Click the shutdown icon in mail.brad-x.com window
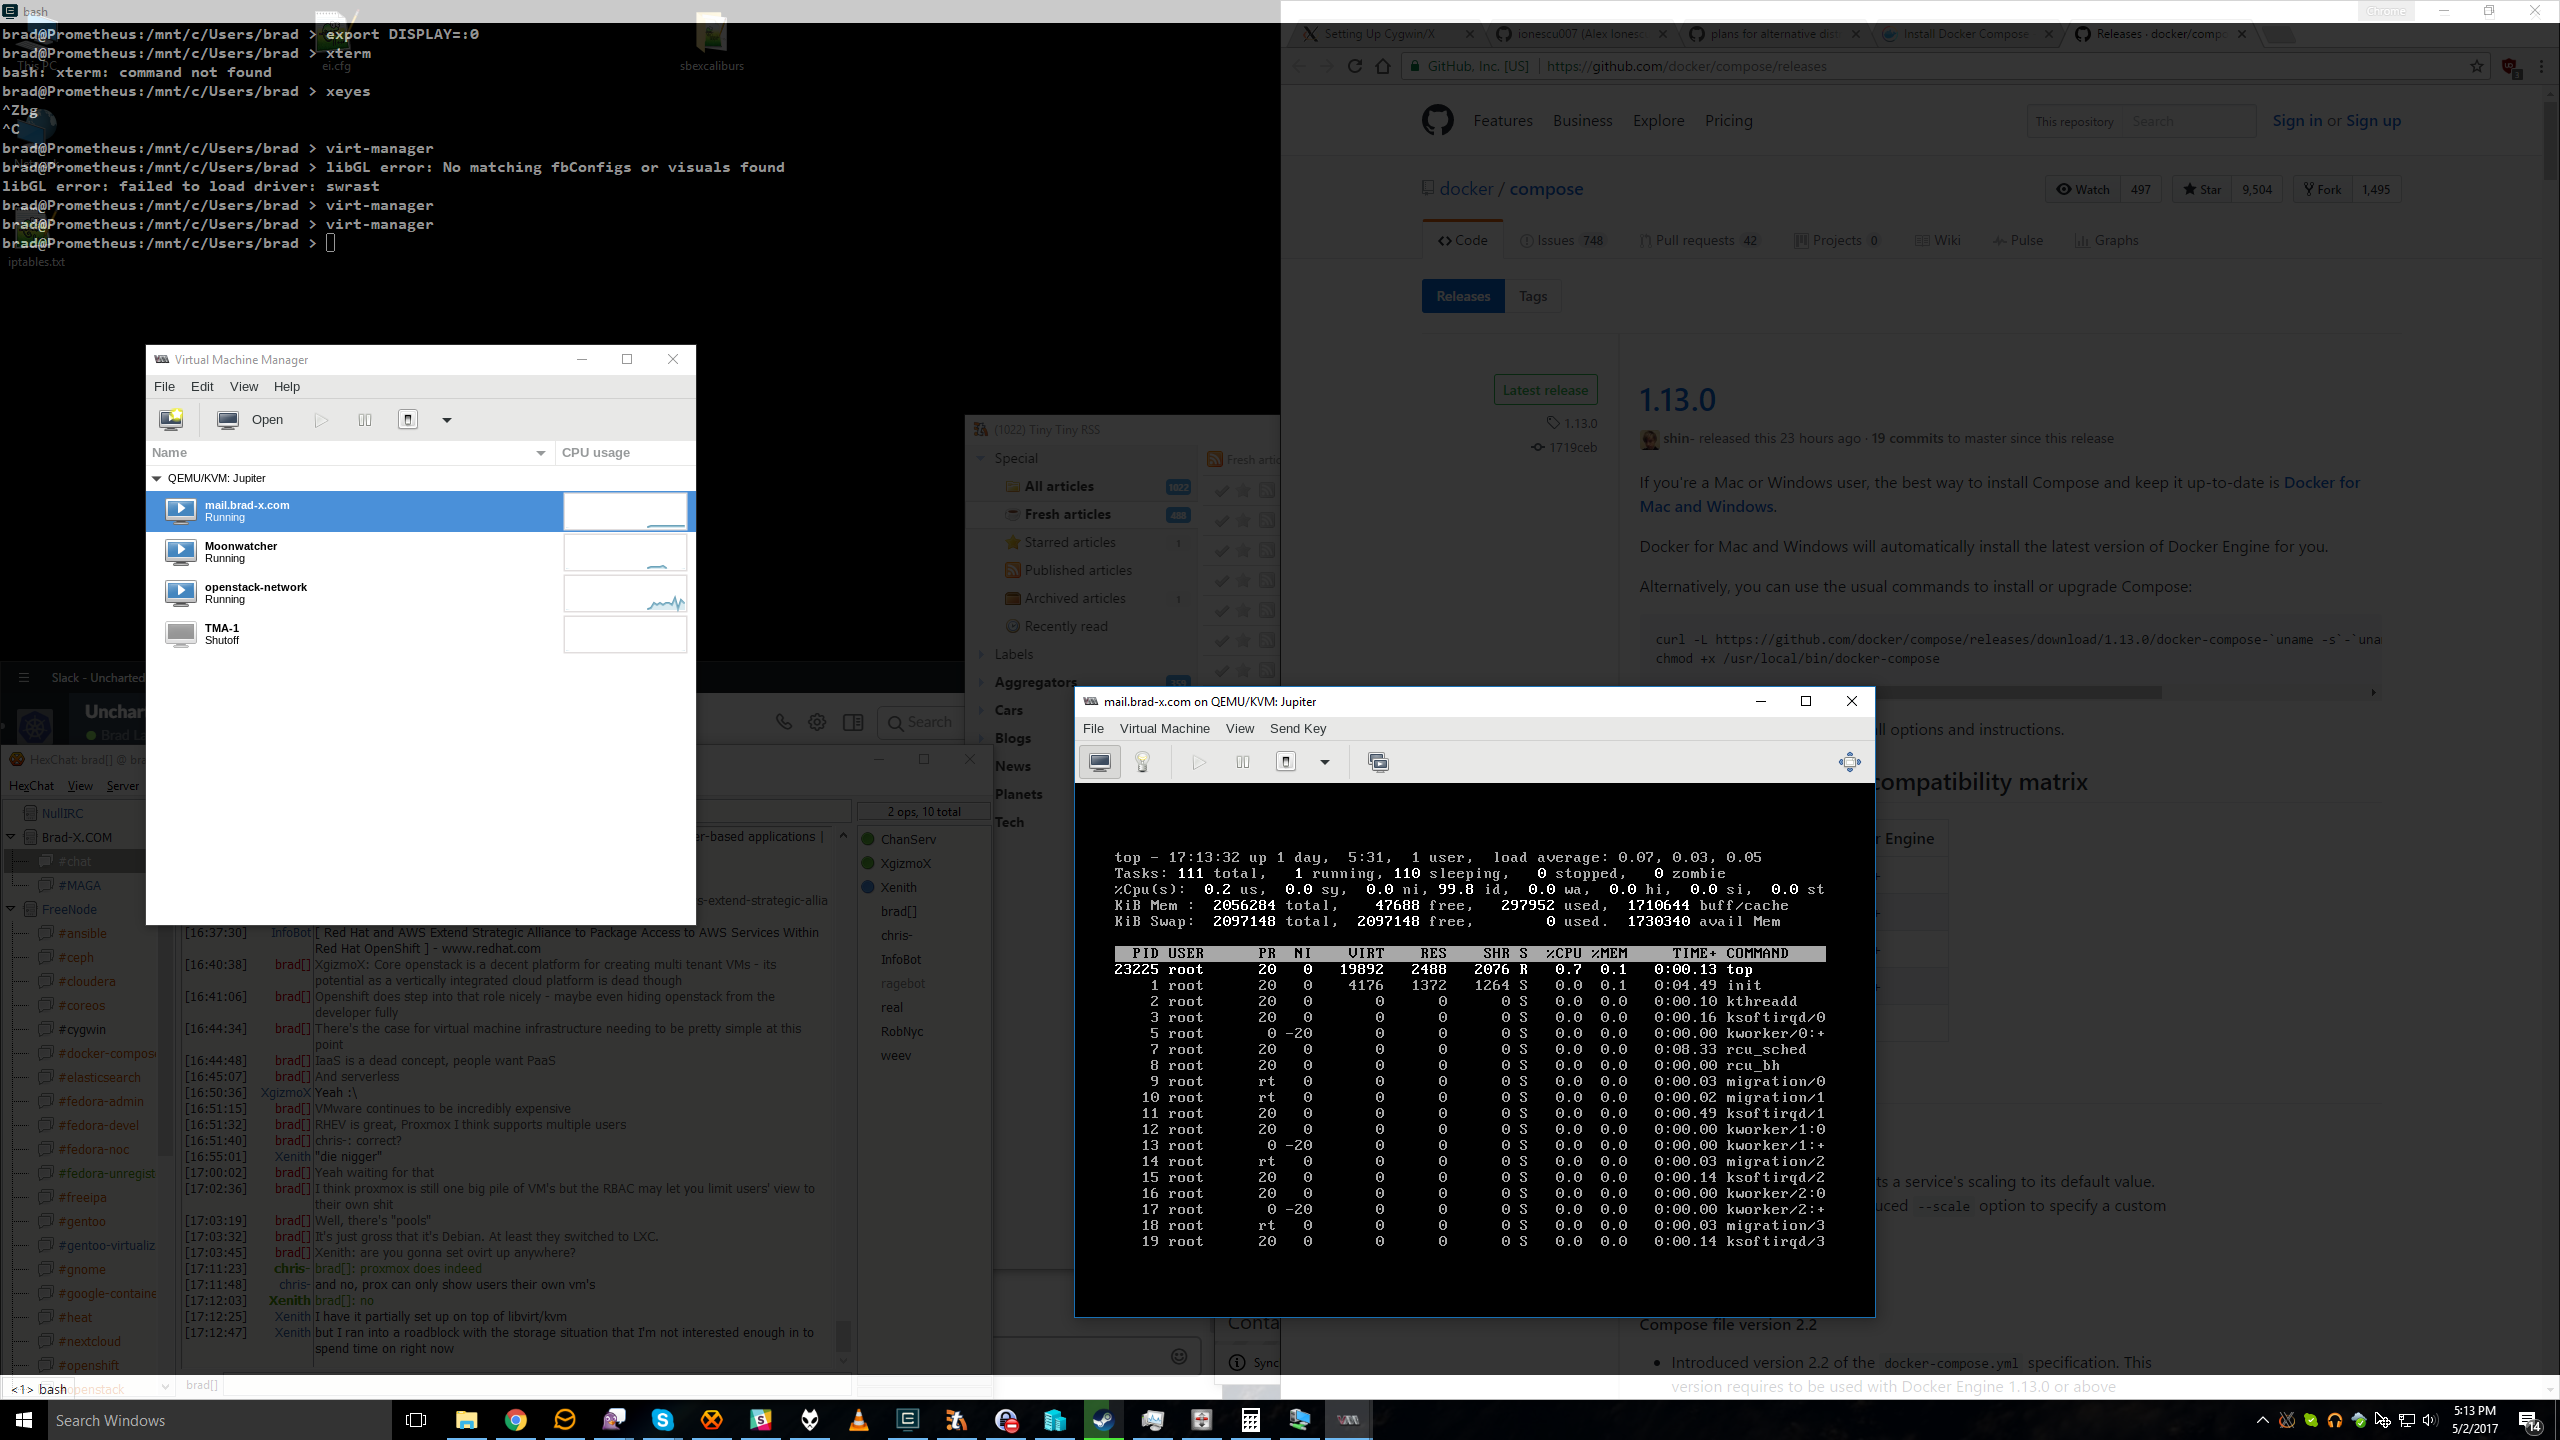 tap(1286, 762)
